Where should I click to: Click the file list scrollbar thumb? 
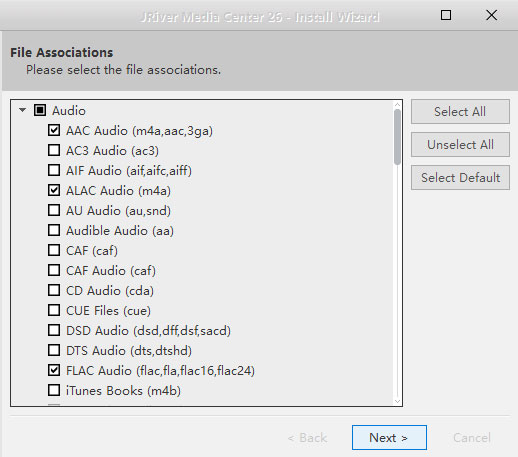397,137
